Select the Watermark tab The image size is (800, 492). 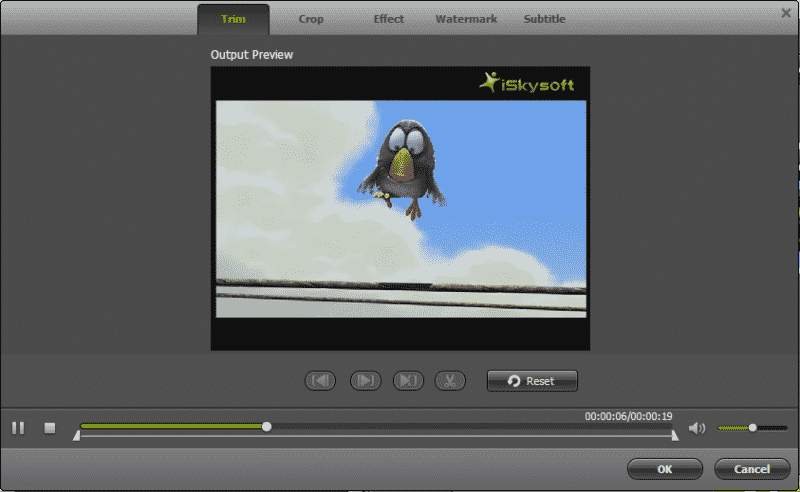click(x=465, y=19)
